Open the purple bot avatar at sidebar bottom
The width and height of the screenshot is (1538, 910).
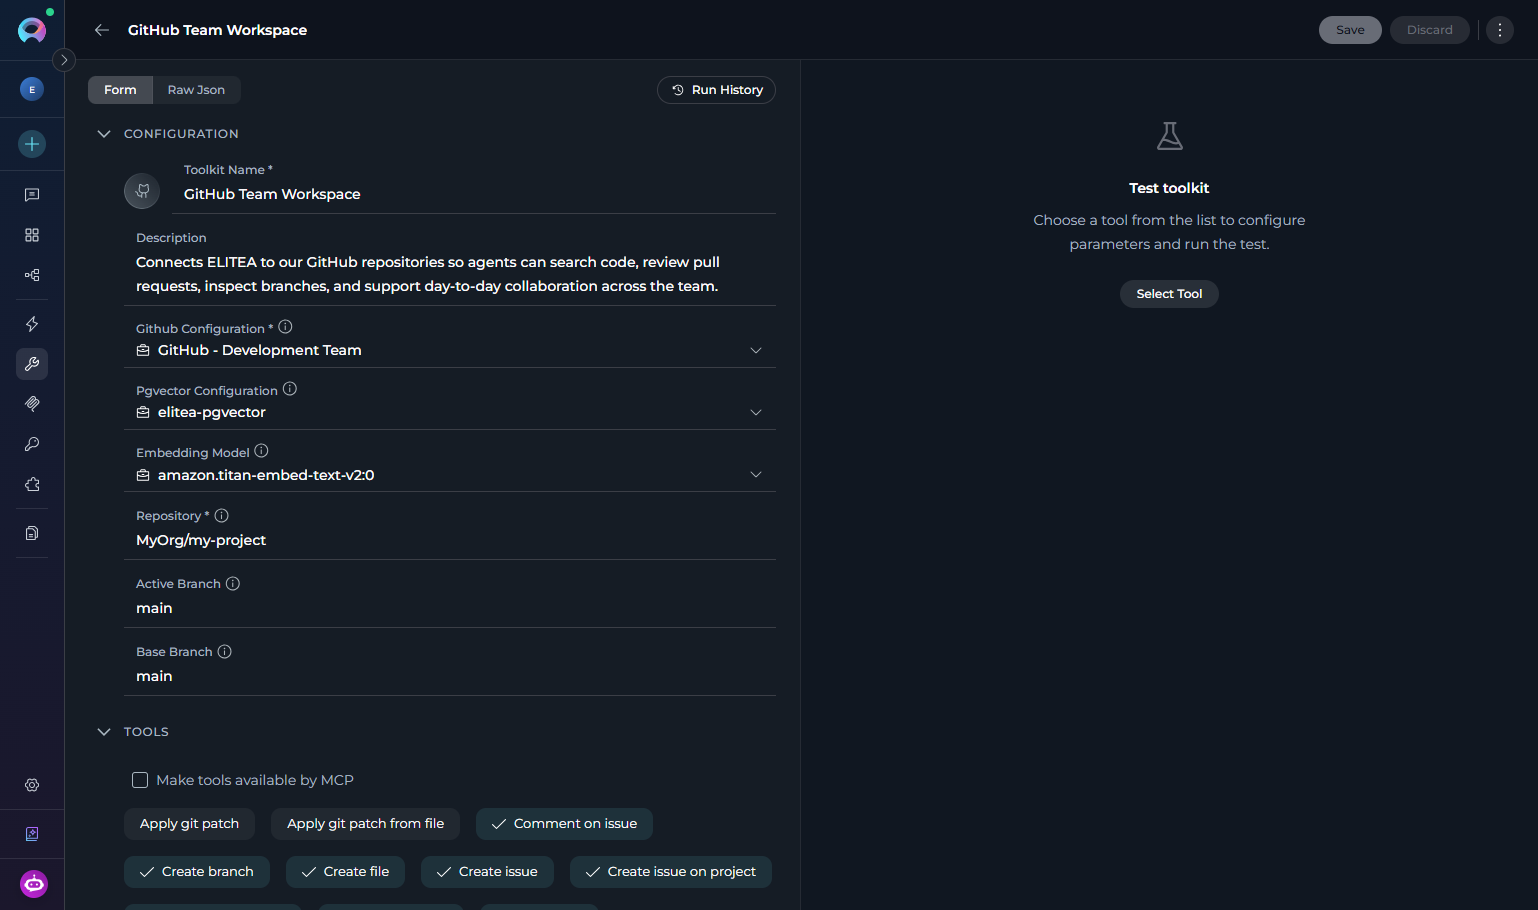[x=34, y=884]
